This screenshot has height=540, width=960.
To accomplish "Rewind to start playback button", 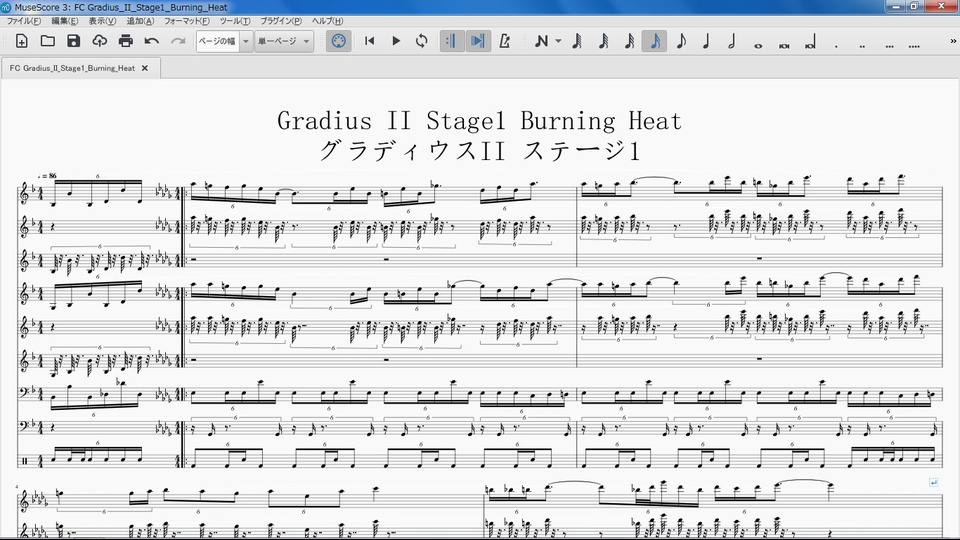I will (x=369, y=41).
